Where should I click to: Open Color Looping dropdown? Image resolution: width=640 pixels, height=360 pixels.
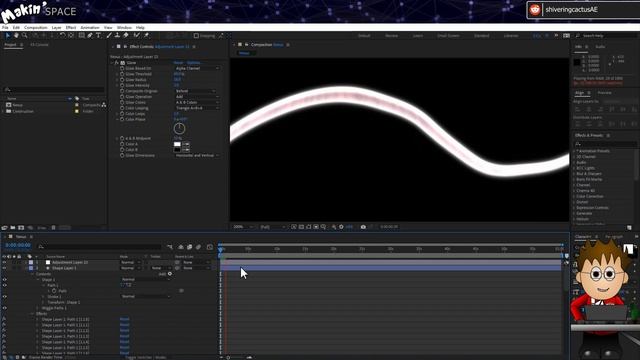tap(197, 108)
